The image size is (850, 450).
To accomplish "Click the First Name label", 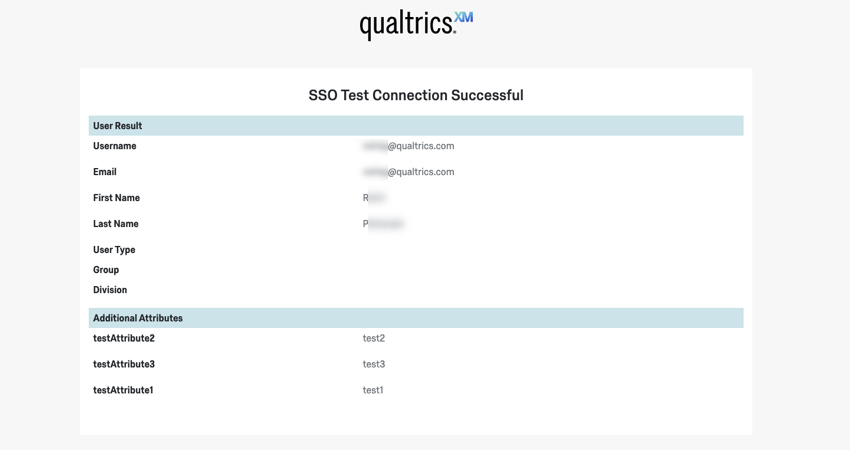I will click(117, 198).
